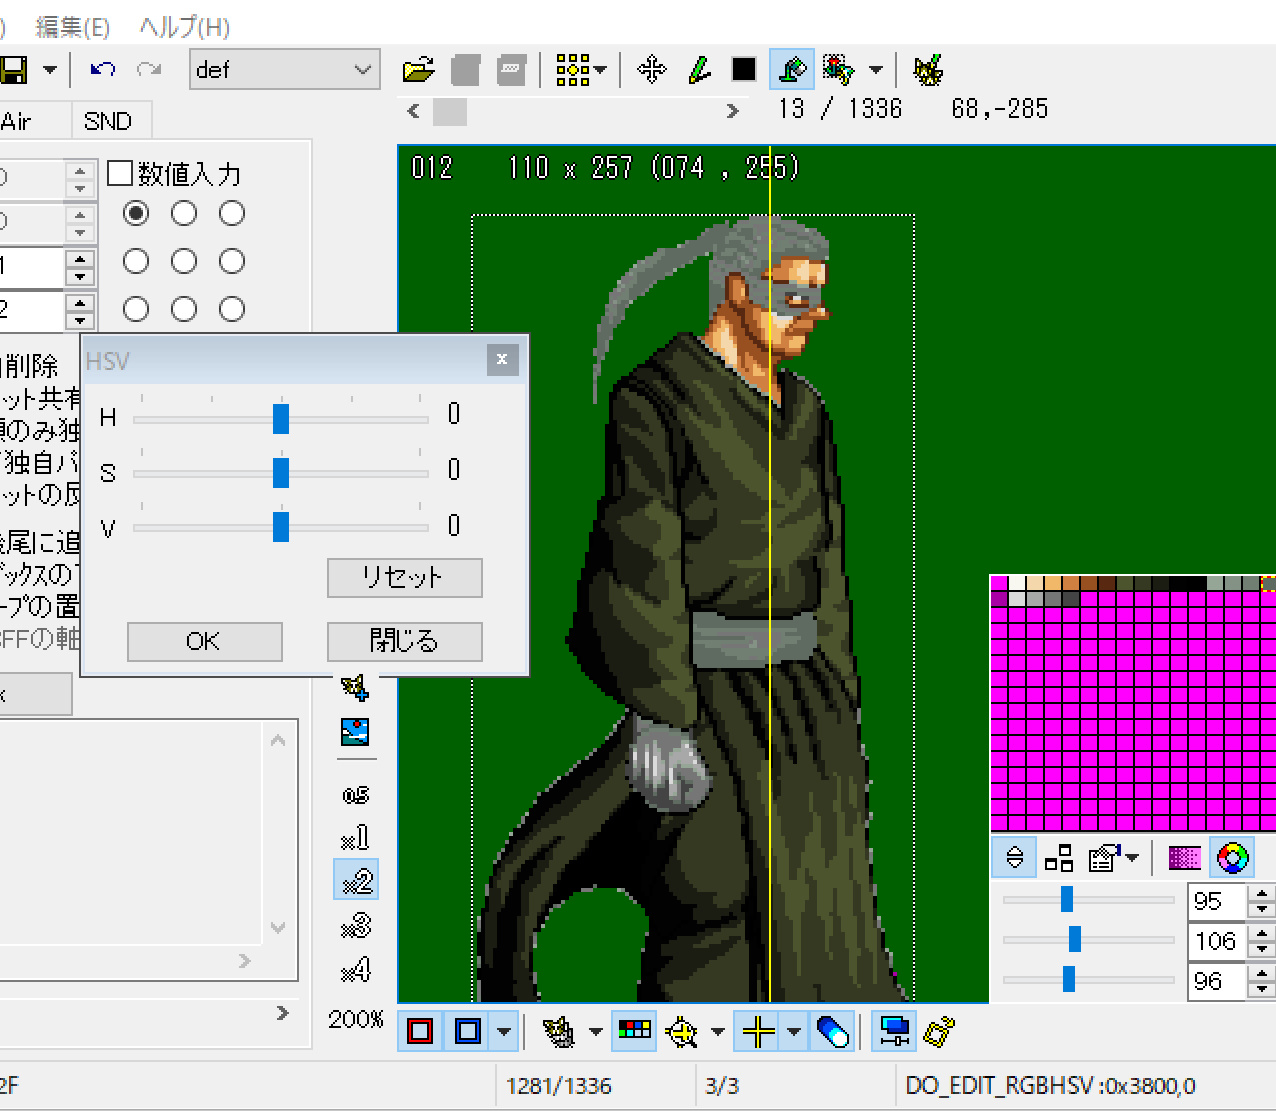The width and height of the screenshot is (1276, 1111).
Task: Click the cat with green brush icon
Action: coord(928,70)
